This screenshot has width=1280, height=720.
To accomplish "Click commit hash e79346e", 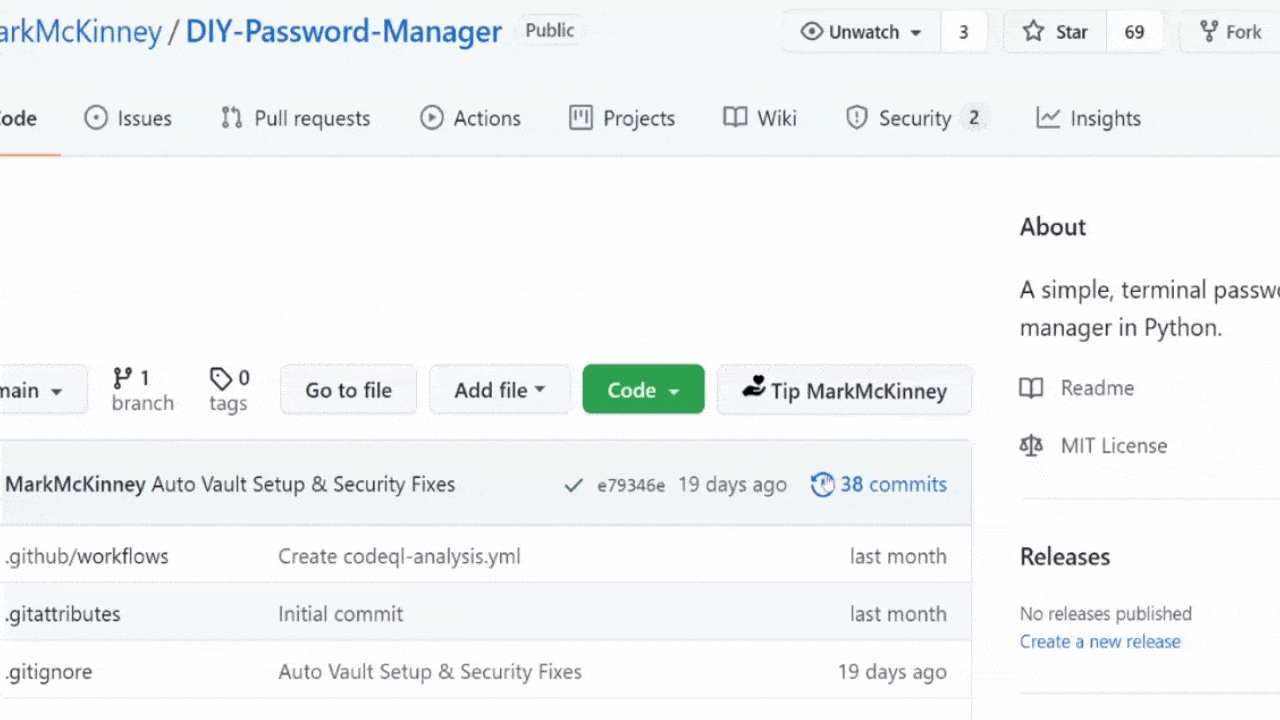I will [631, 485].
